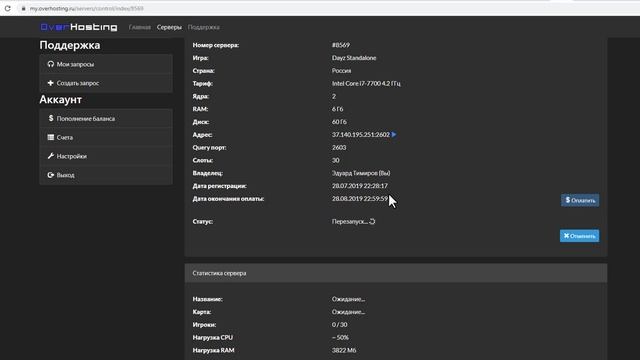Image resolution: width=640 pixels, height=360 pixels.
Task: Click owner value Эдуард Тимиров (Вы)
Action: [361, 173]
